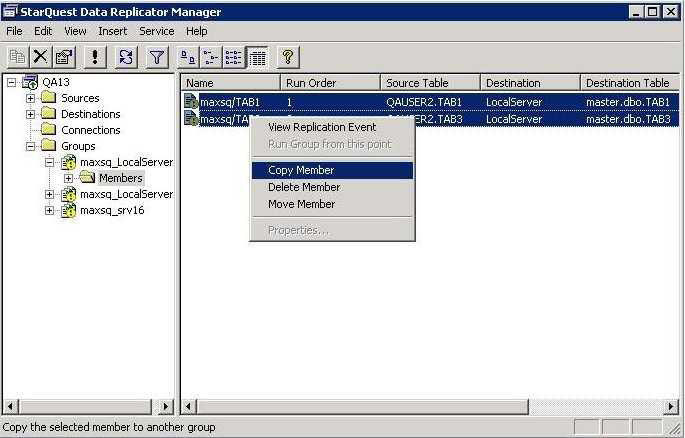
Task: Click the Filter funnel toolbar icon
Action: 157,58
